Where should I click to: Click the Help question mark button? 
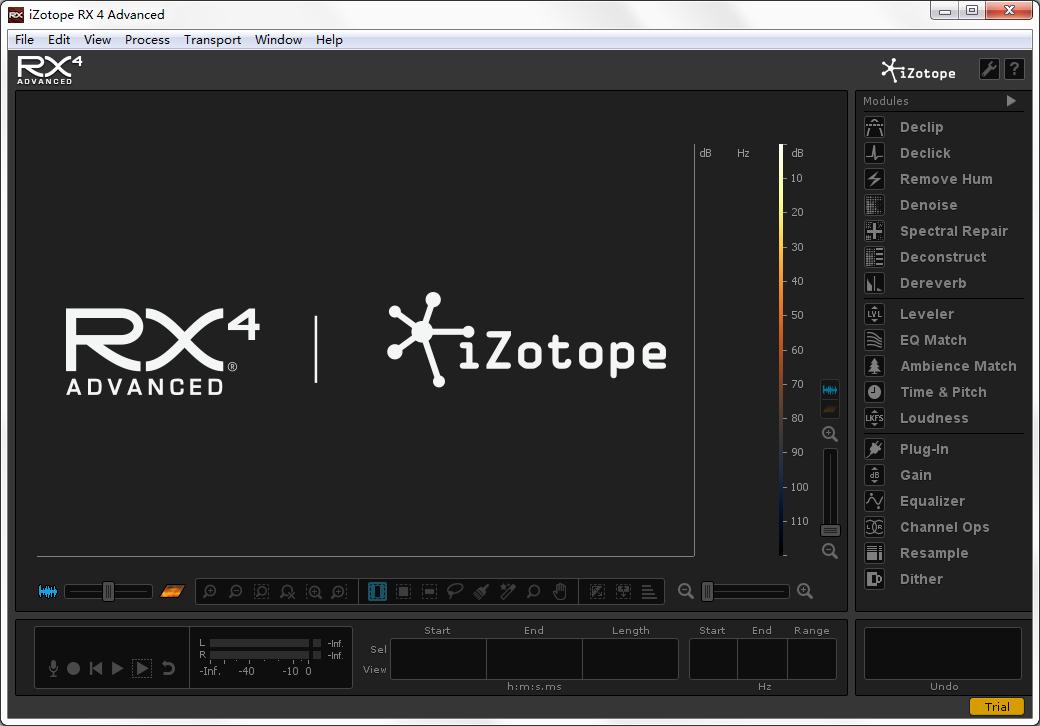(x=1014, y=69)
